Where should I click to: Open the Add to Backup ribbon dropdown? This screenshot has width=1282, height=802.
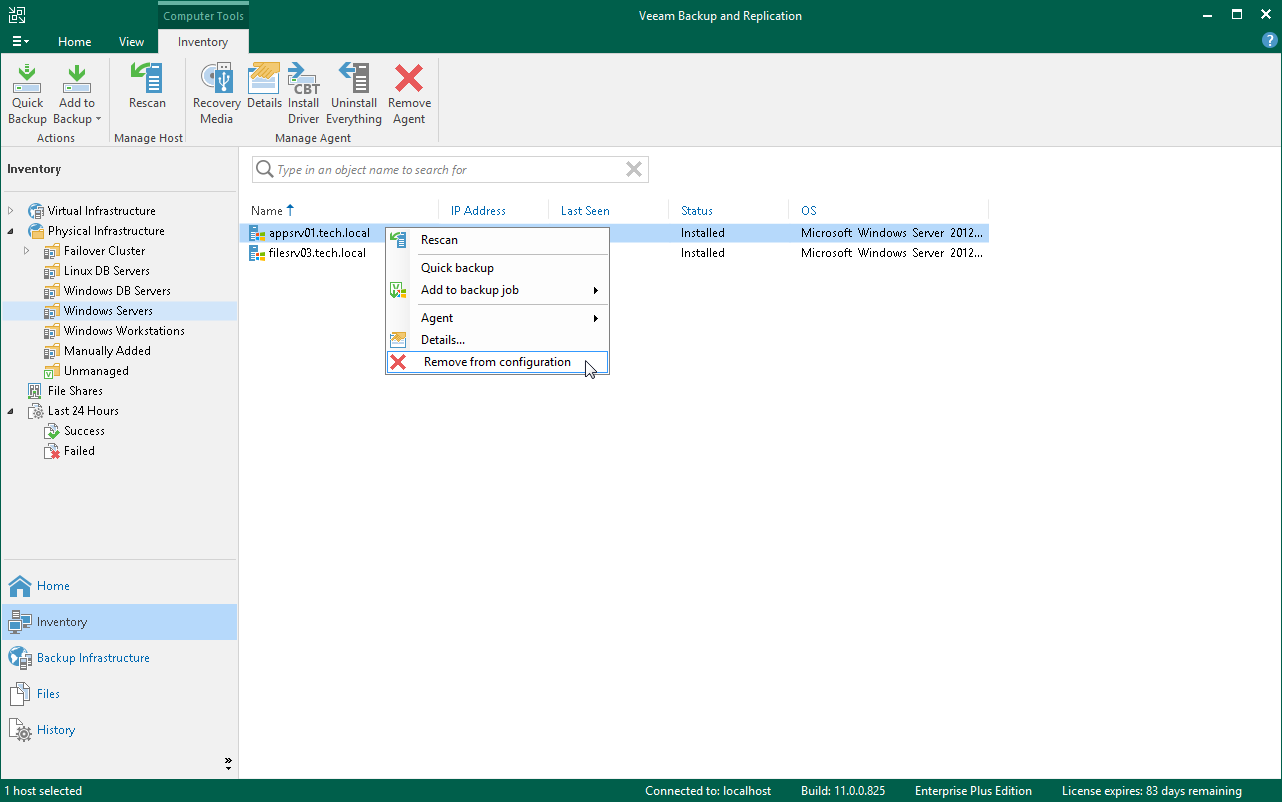(x=77, y=94)
